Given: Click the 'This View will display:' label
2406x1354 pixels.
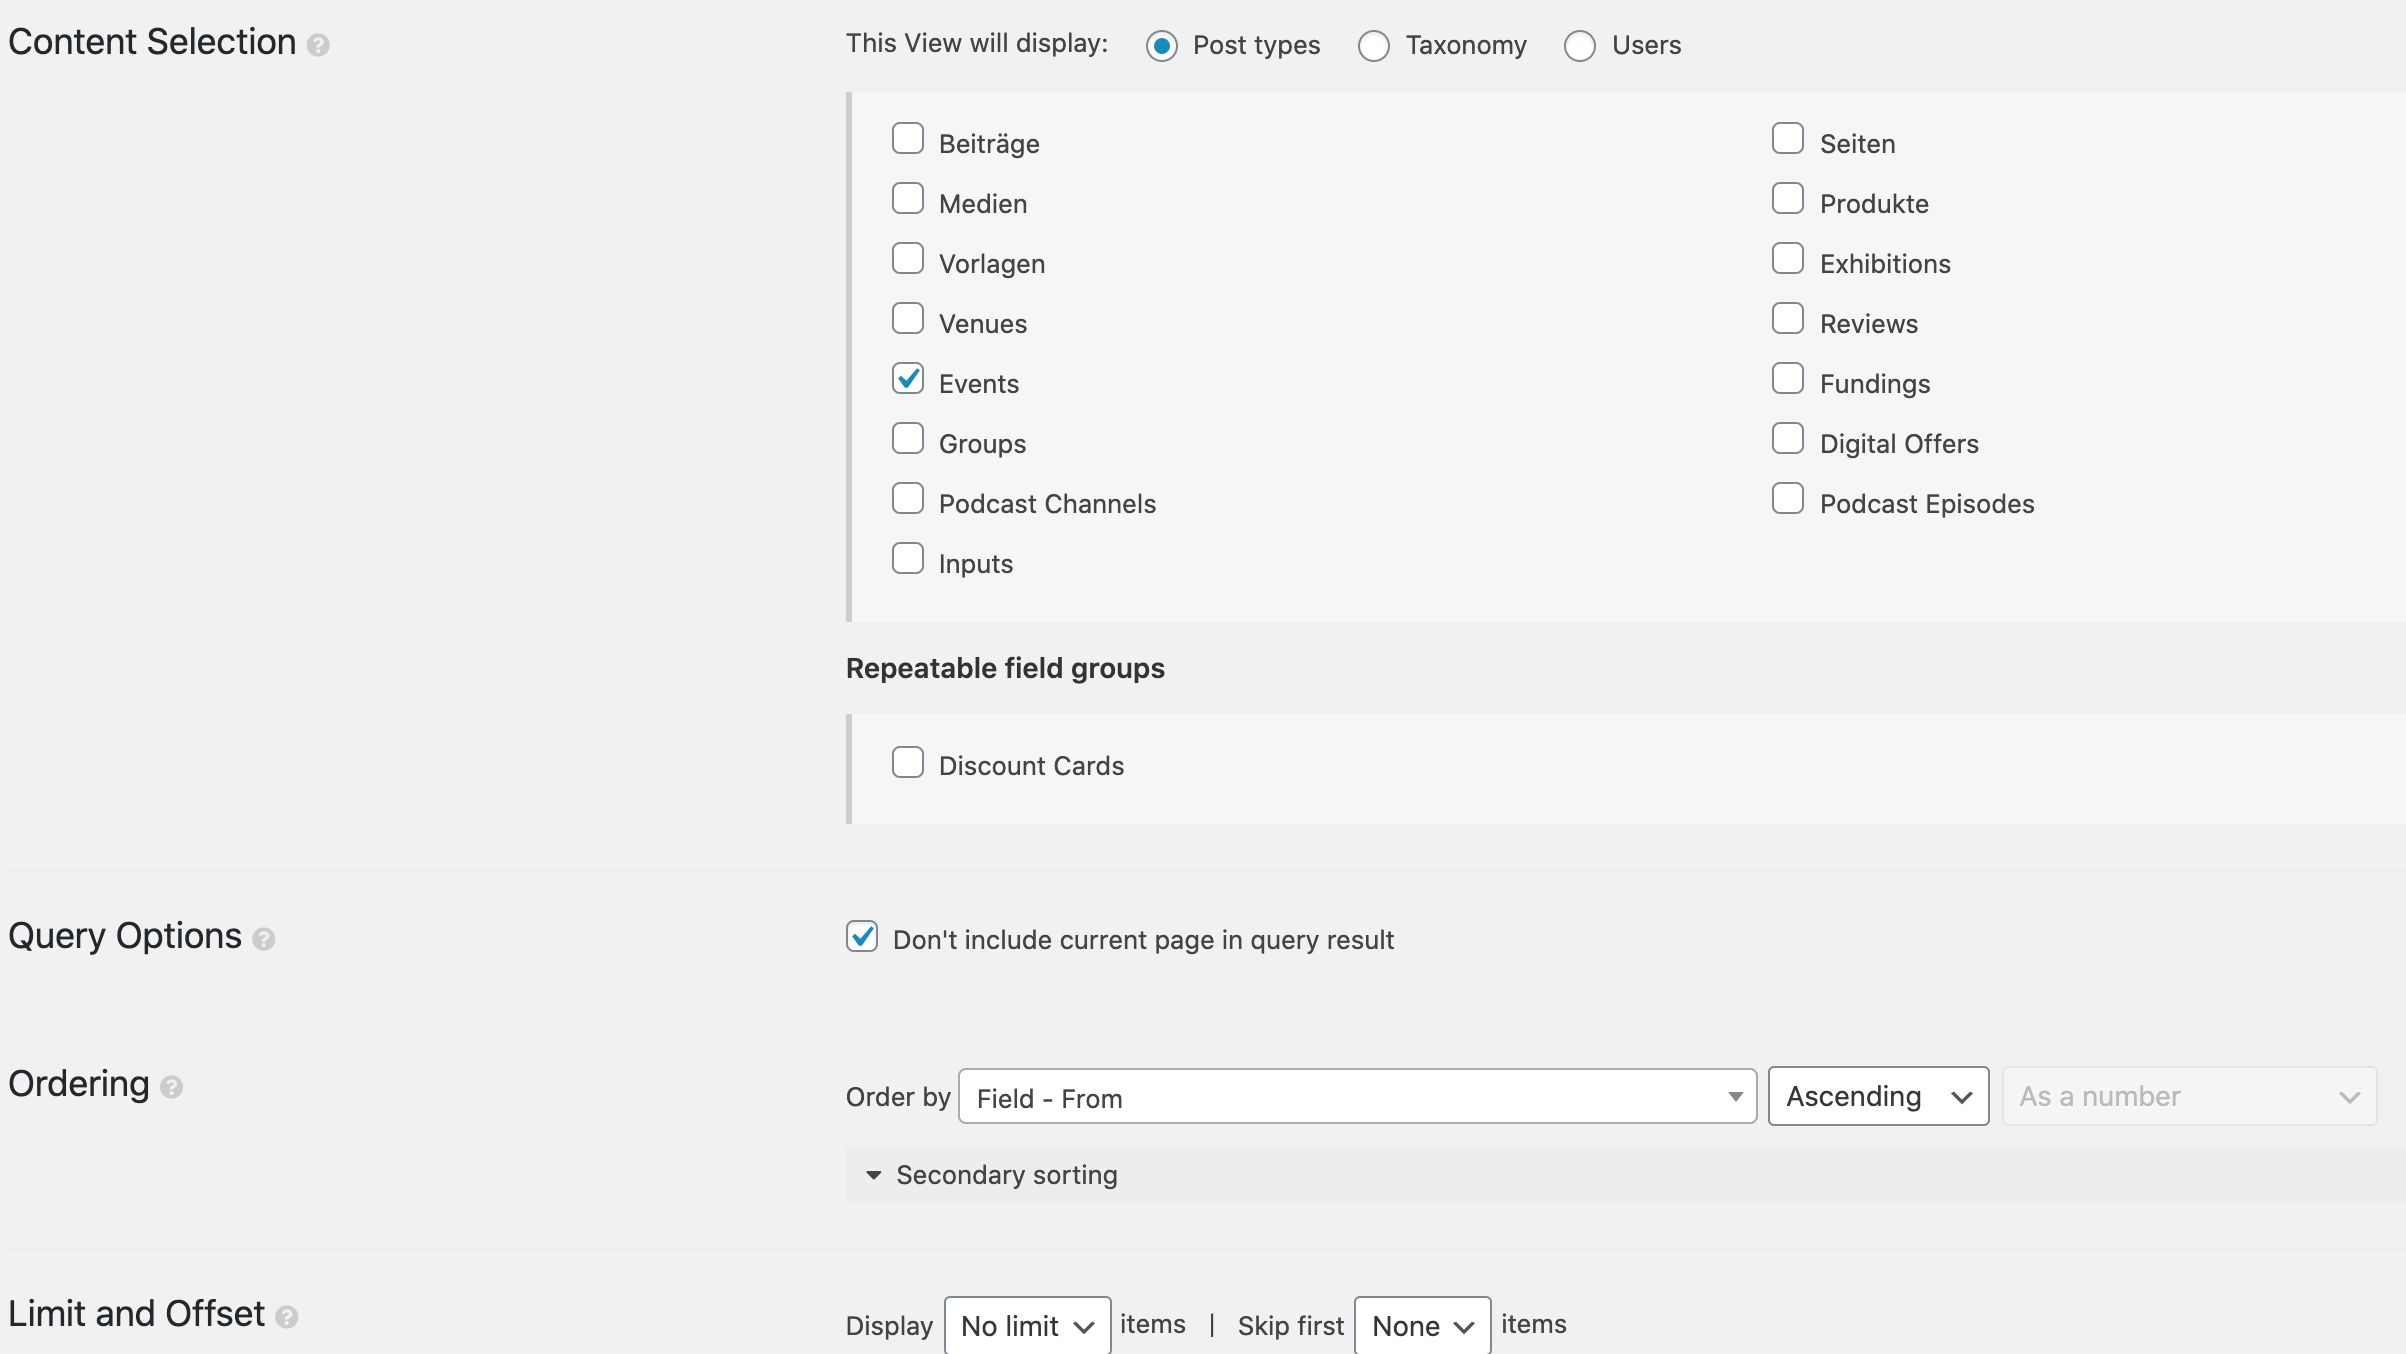Looking at the screenshot, I should point(977,43).
